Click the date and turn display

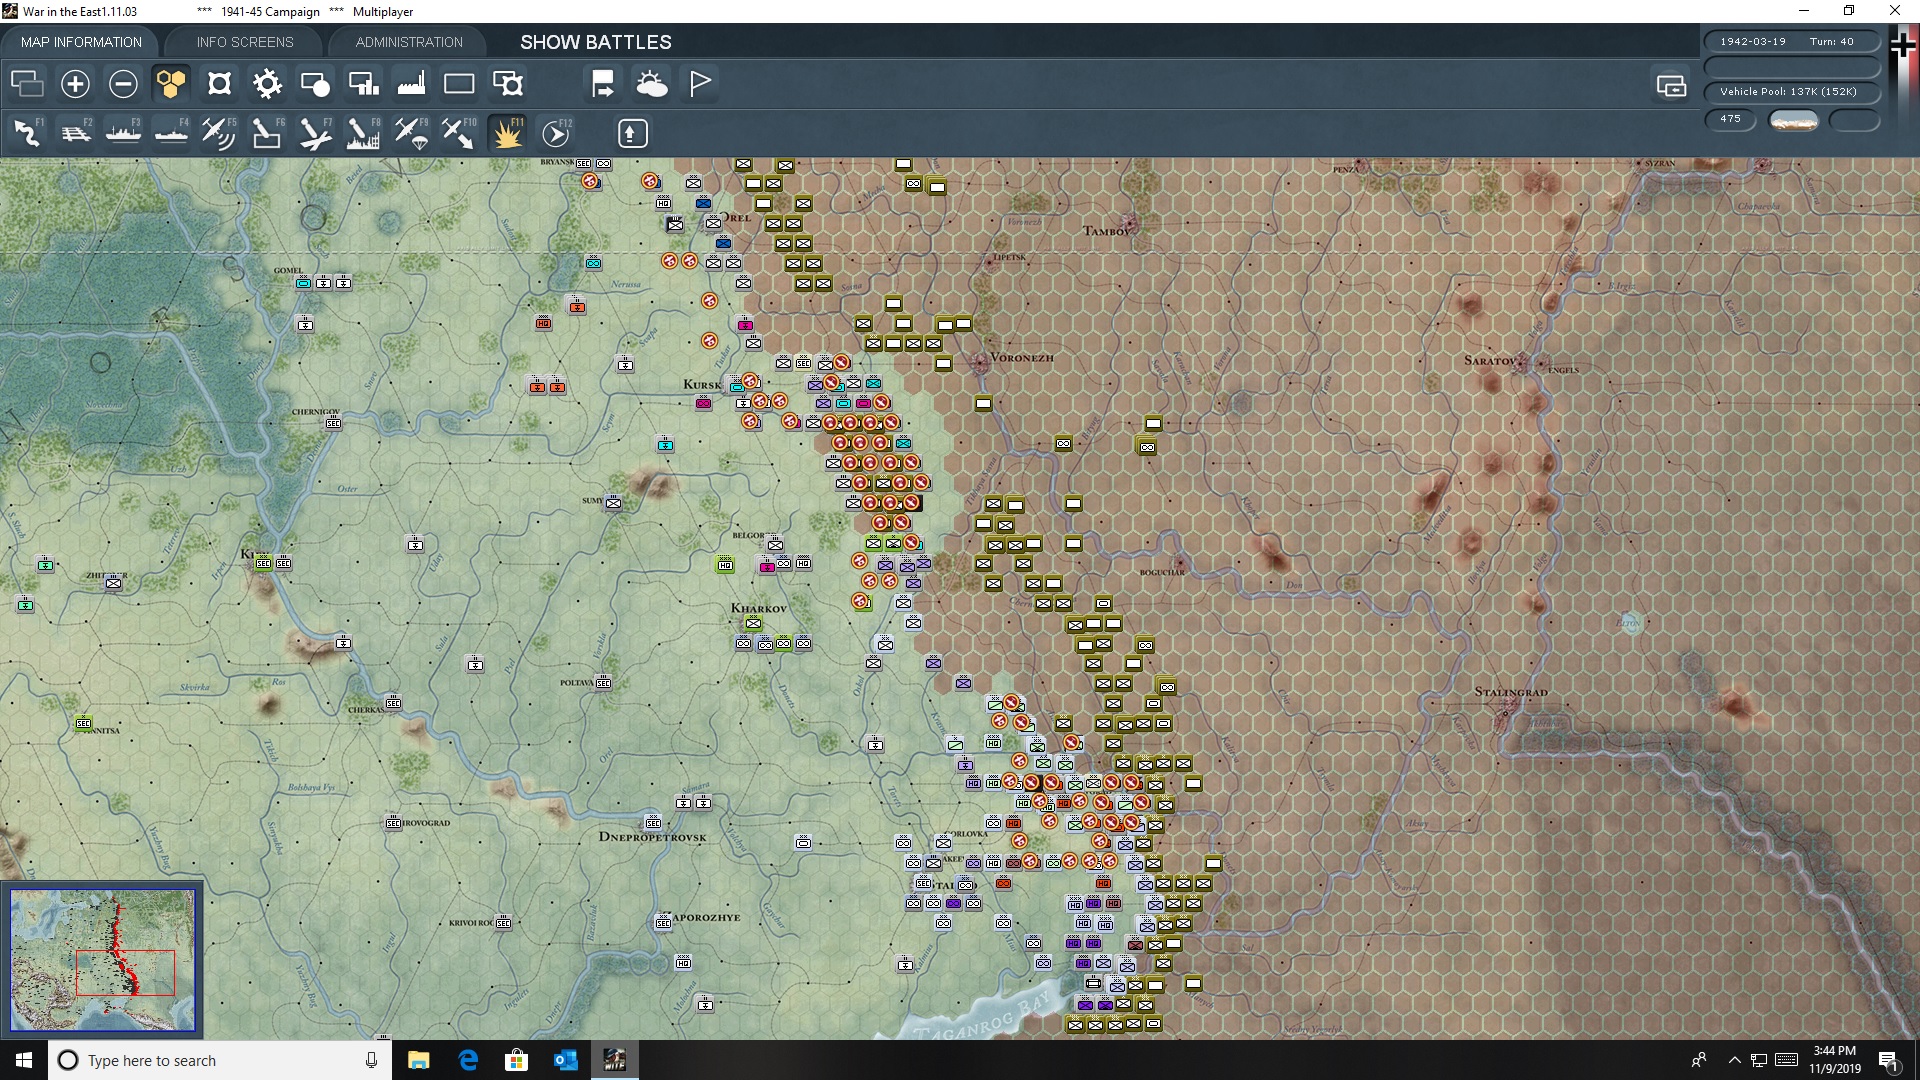pos(1792,42)
